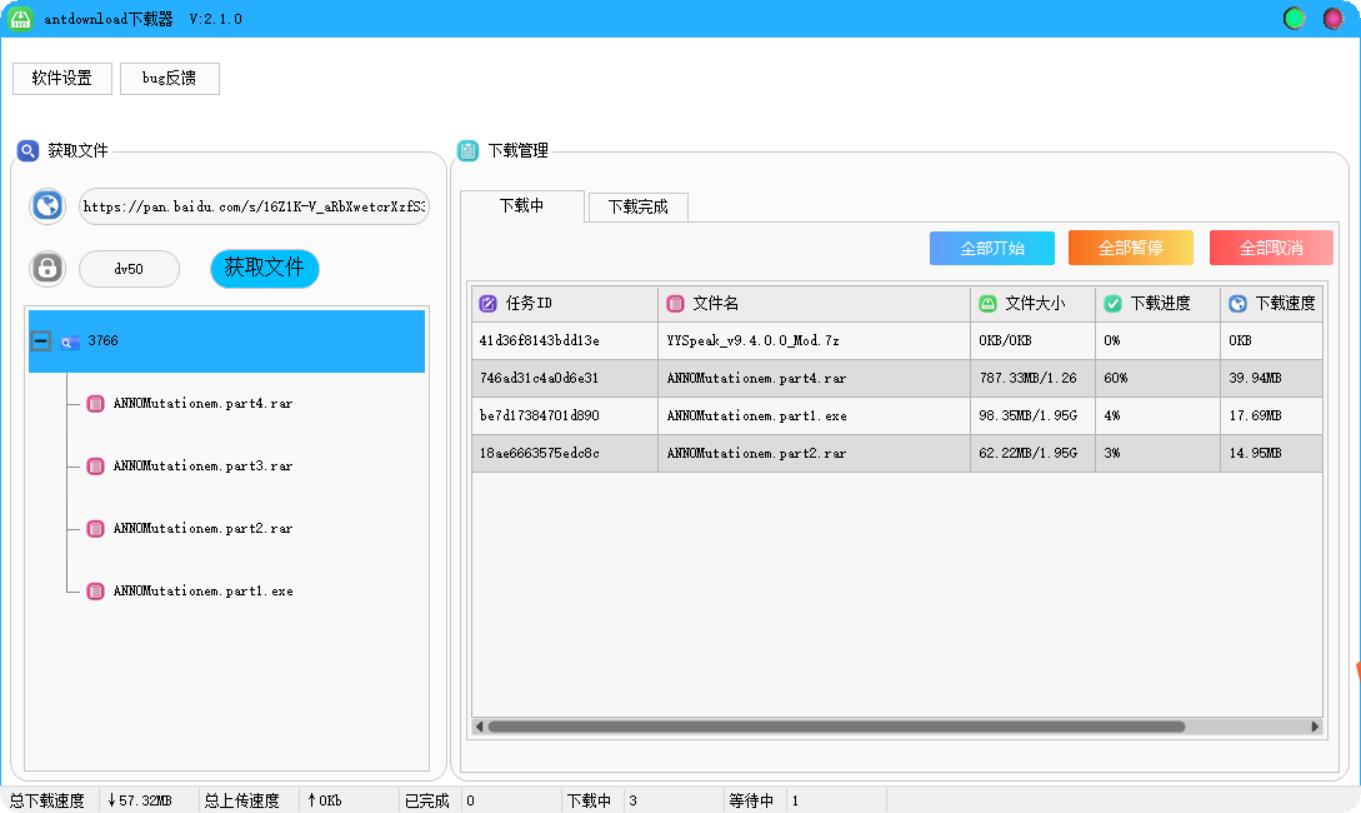Click the globe icon beside the URL field
Screen dimensions: 1361x813
tap(46, 206)
